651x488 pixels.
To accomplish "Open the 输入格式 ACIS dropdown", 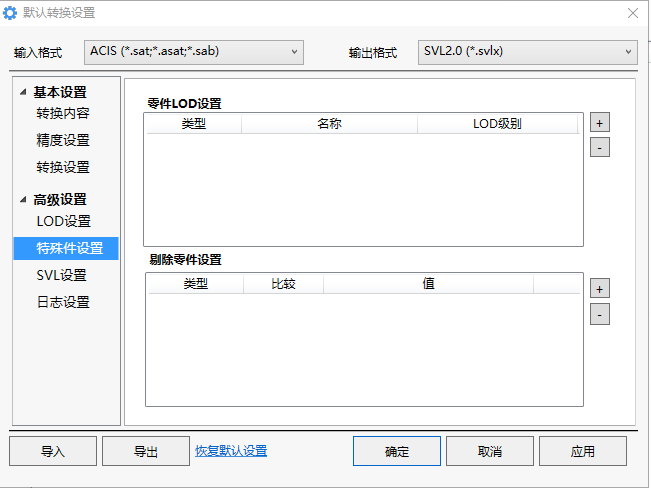I will click(193, 51).
